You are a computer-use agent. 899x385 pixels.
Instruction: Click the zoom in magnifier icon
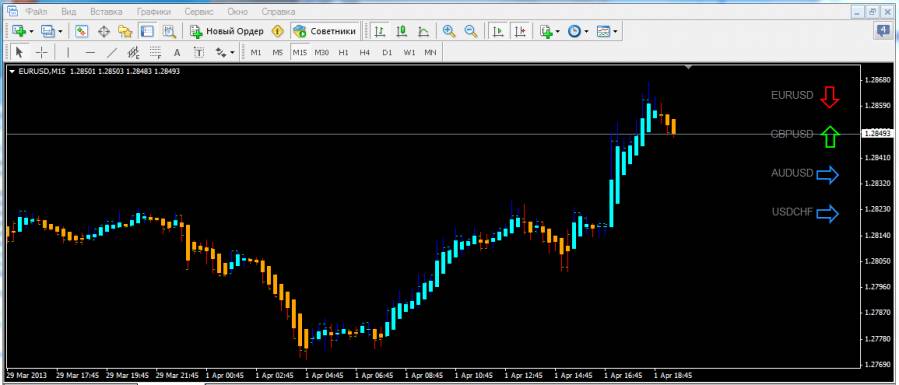click(x=449, y=32)
